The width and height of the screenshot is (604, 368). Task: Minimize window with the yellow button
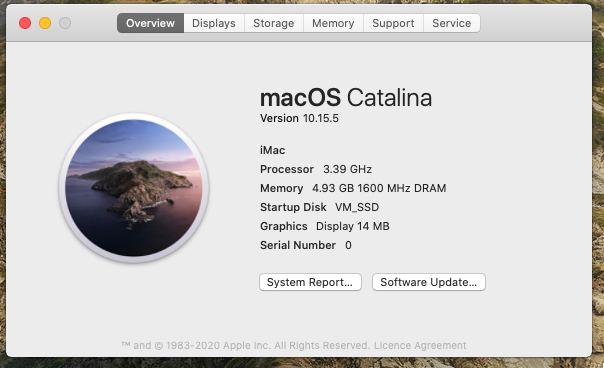pos(45,23)
